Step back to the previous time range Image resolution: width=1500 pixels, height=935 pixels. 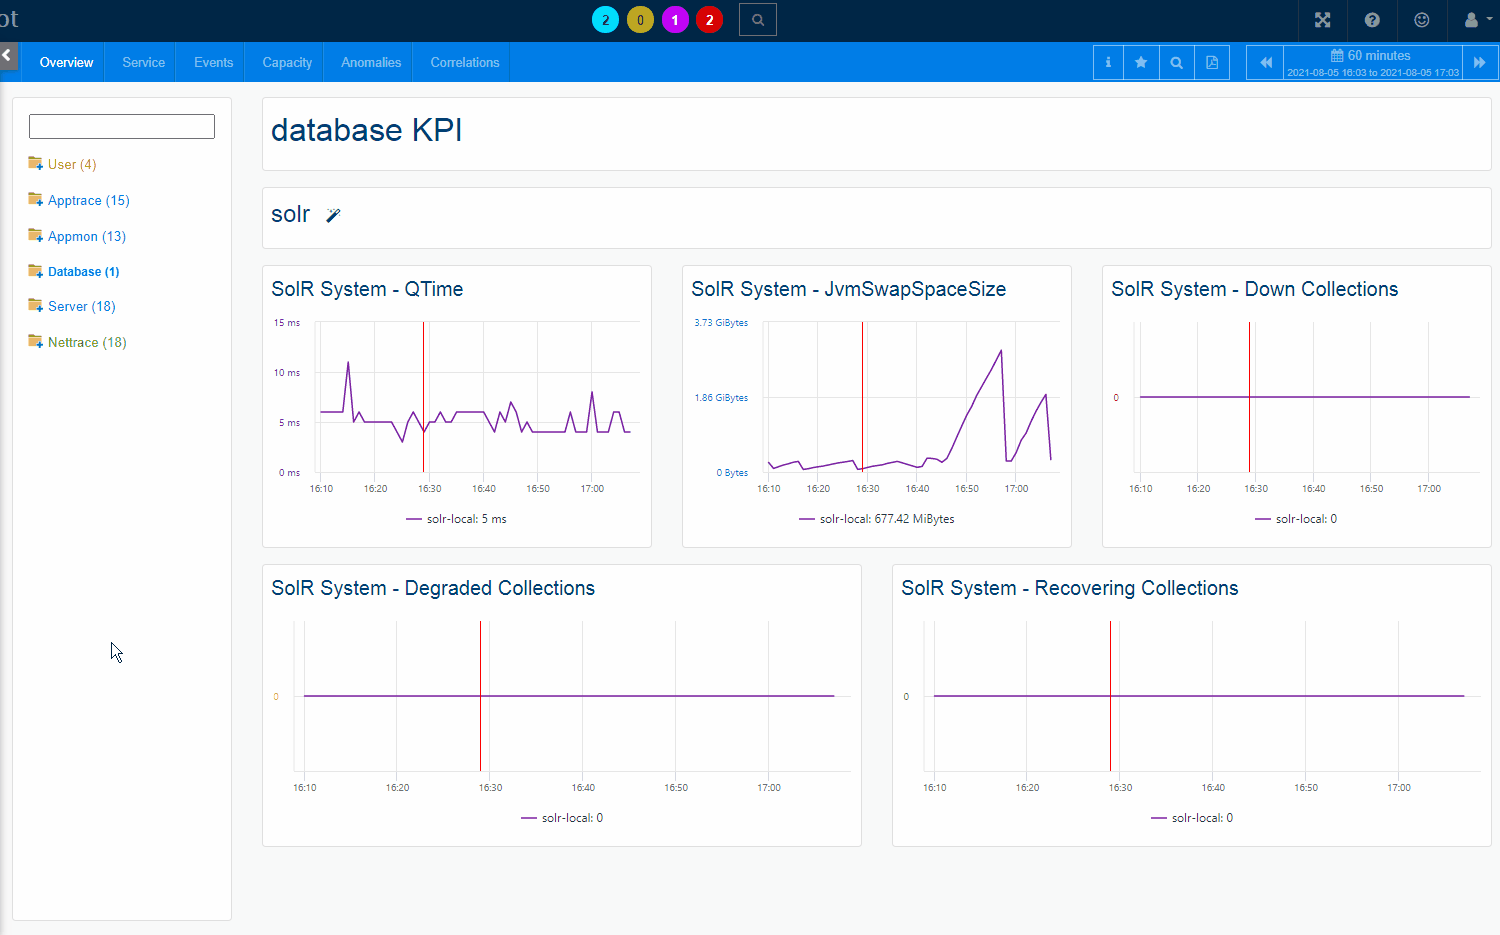click(1265, 62)
